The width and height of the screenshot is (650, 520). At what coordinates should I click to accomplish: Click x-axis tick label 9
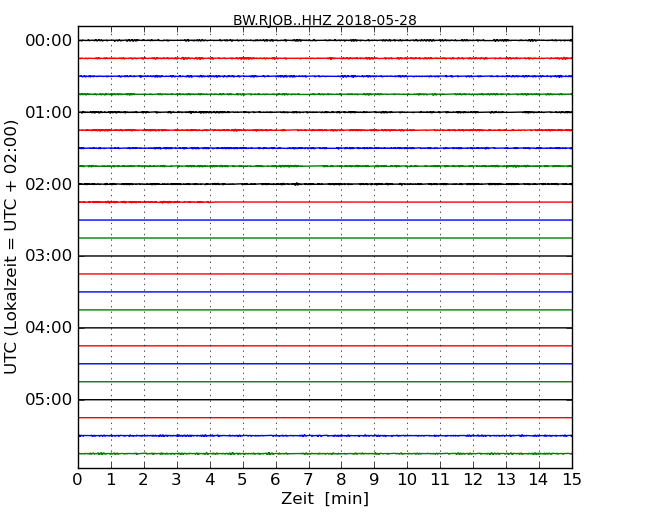click(374, 480)
